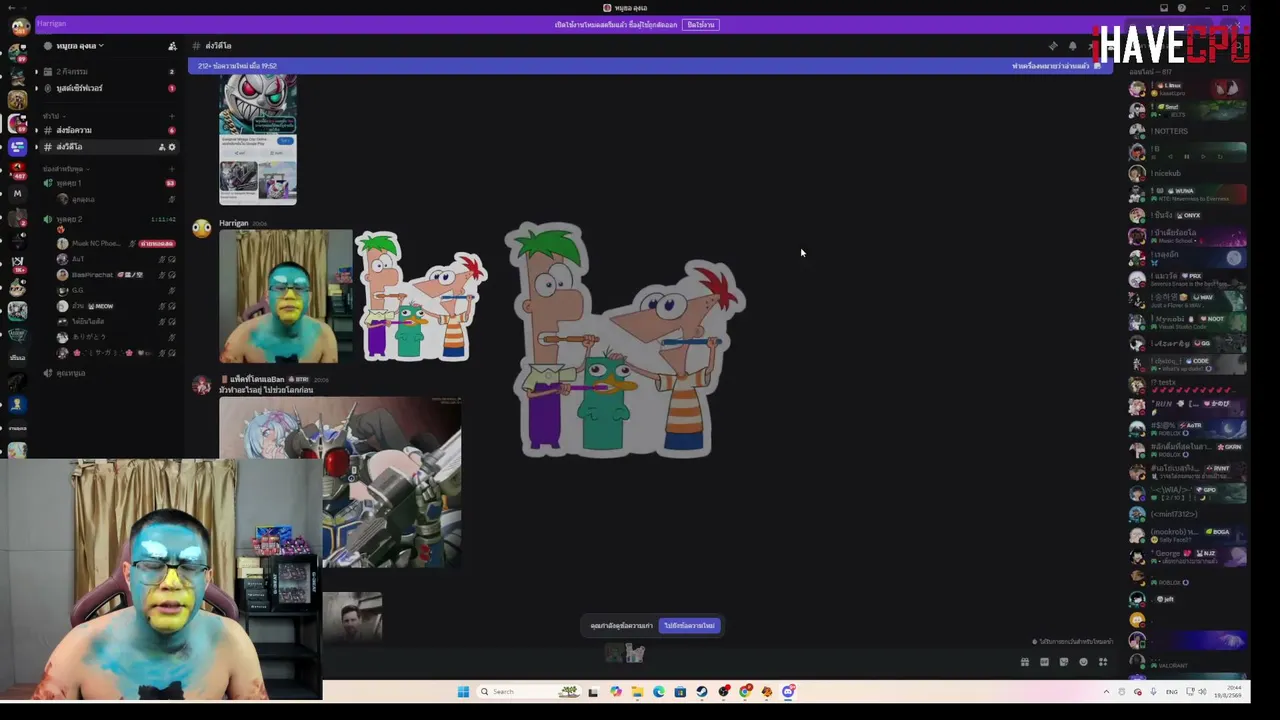Join the voice channel showing the 1:11:42 timer
Screen dimensions: 1280x720
click(110, 219)
